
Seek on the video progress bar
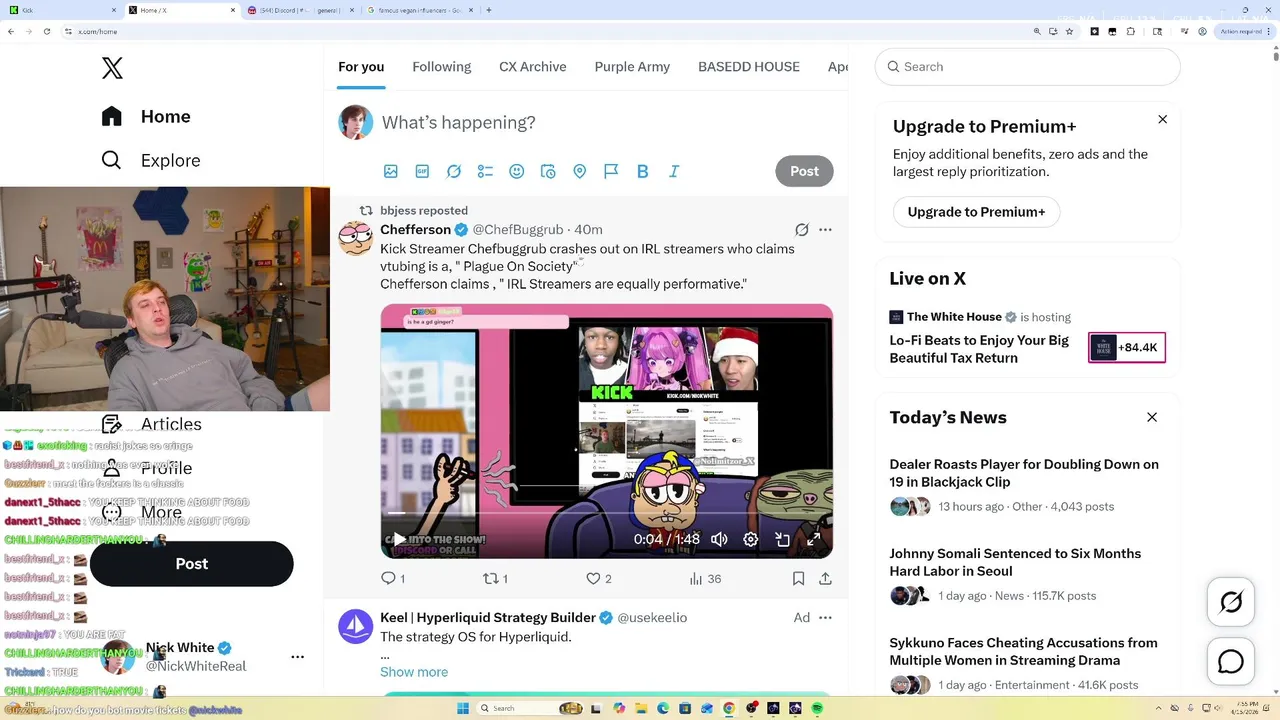(606, 513)
